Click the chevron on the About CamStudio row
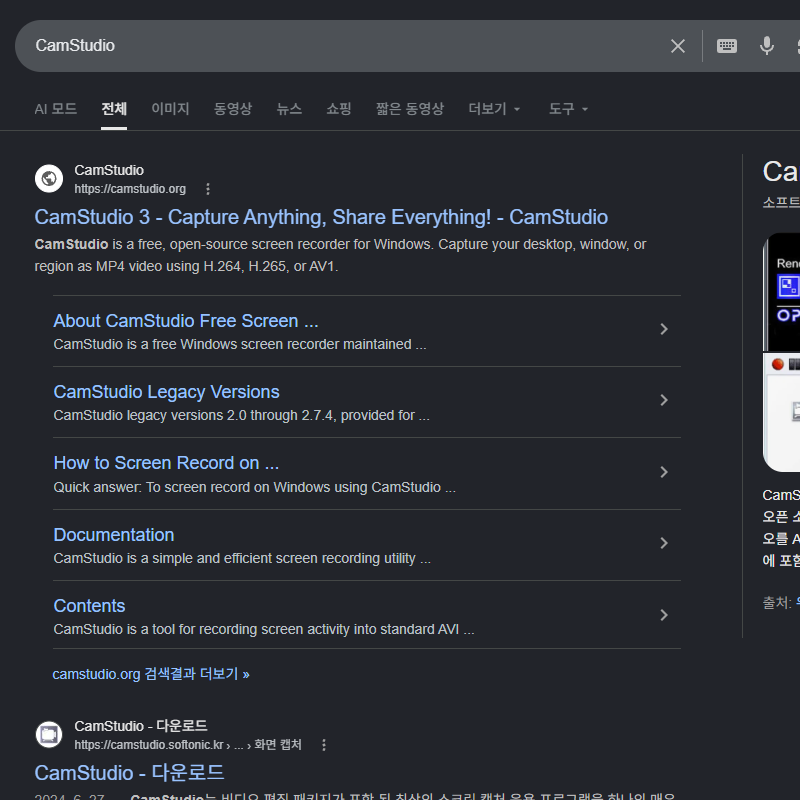This screenshot has width=800, height=800. [x=664, y=329]
